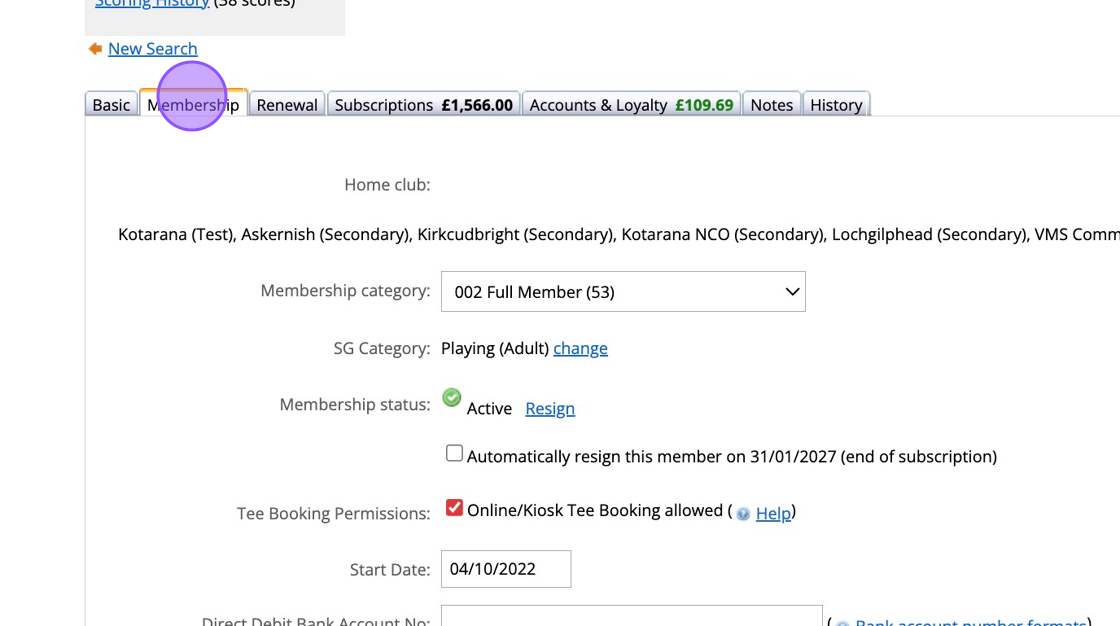Show the History tab
1120x626 pixels.
click(x=836, y=105)
